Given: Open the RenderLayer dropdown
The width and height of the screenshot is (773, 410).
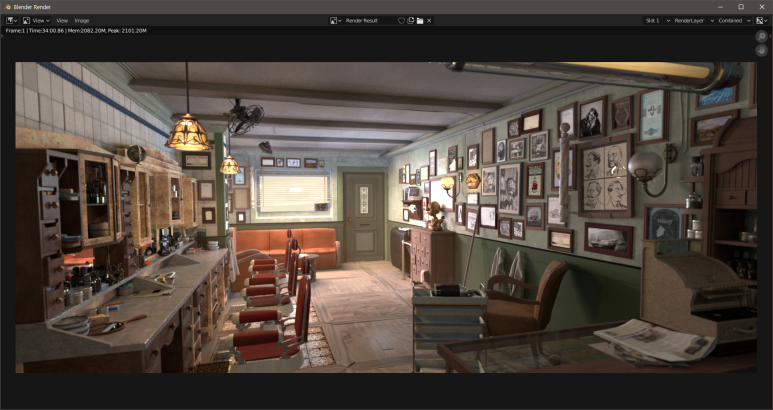Looking at the screenshot, I should pos(693,20).
